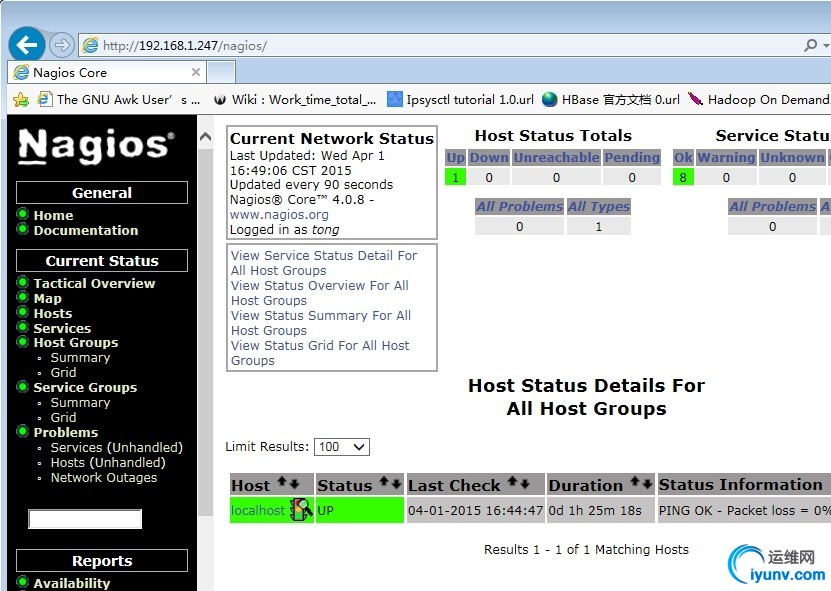831x591 pixels.
Task: Click green bullet icon beside Problems
Action: tap(22, 431)
